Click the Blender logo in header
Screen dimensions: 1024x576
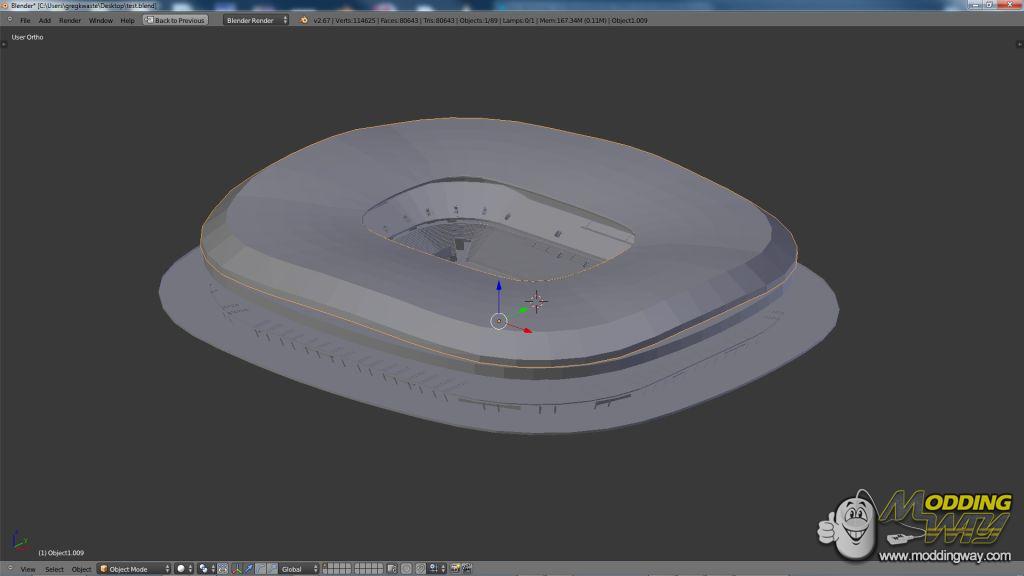[x=304, y=20]
